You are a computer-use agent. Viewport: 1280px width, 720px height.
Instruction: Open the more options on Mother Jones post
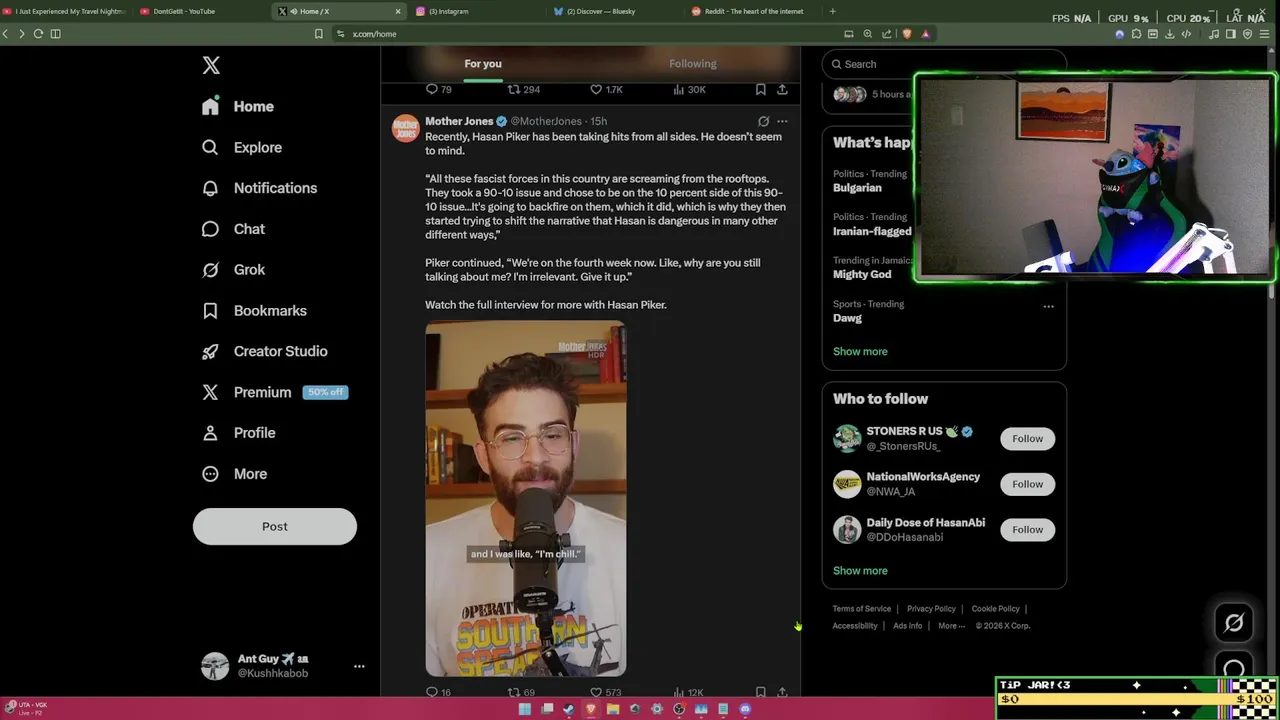782,121
